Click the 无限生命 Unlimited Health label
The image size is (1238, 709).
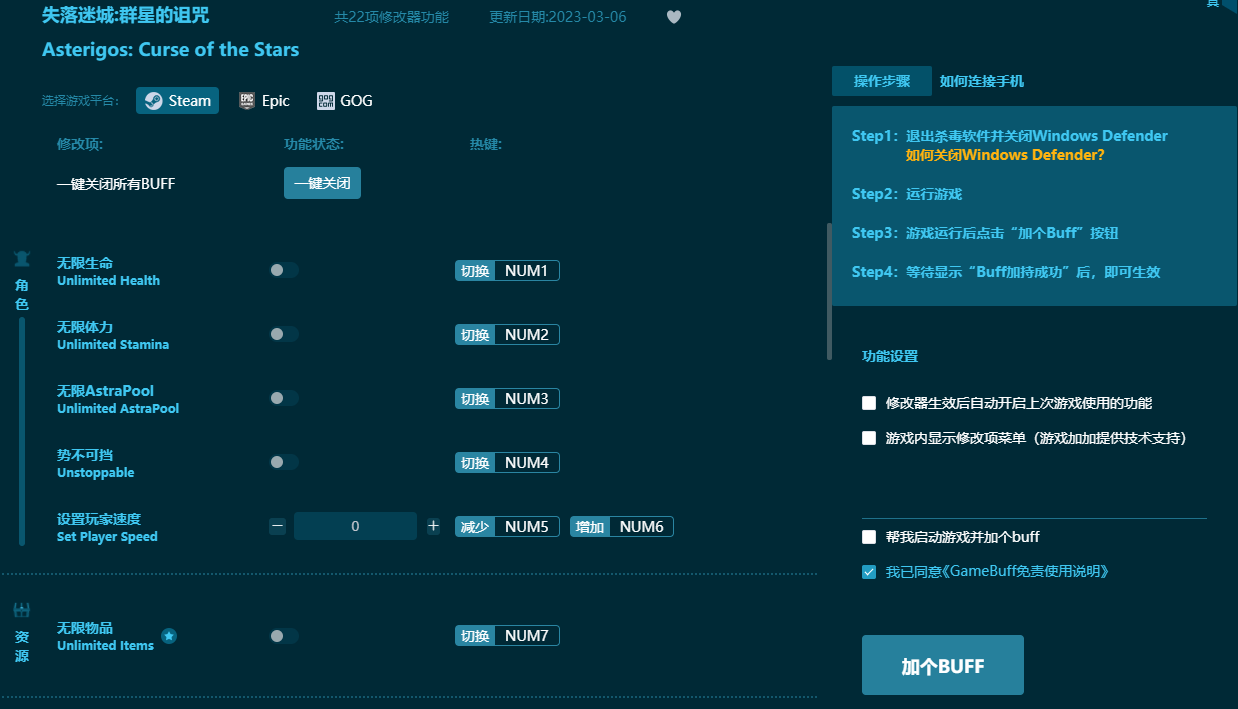[108, 271]
